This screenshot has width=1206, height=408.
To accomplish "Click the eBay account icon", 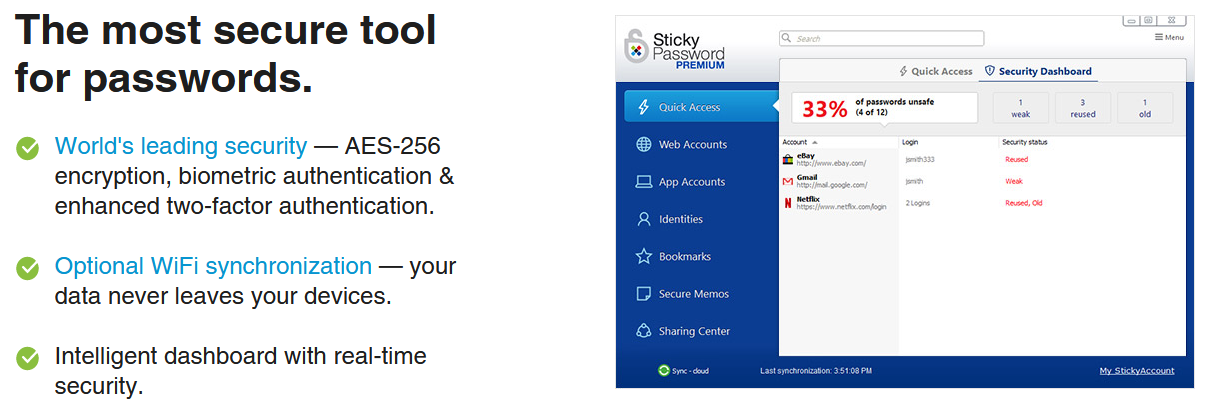I will (x=788, y=159).
